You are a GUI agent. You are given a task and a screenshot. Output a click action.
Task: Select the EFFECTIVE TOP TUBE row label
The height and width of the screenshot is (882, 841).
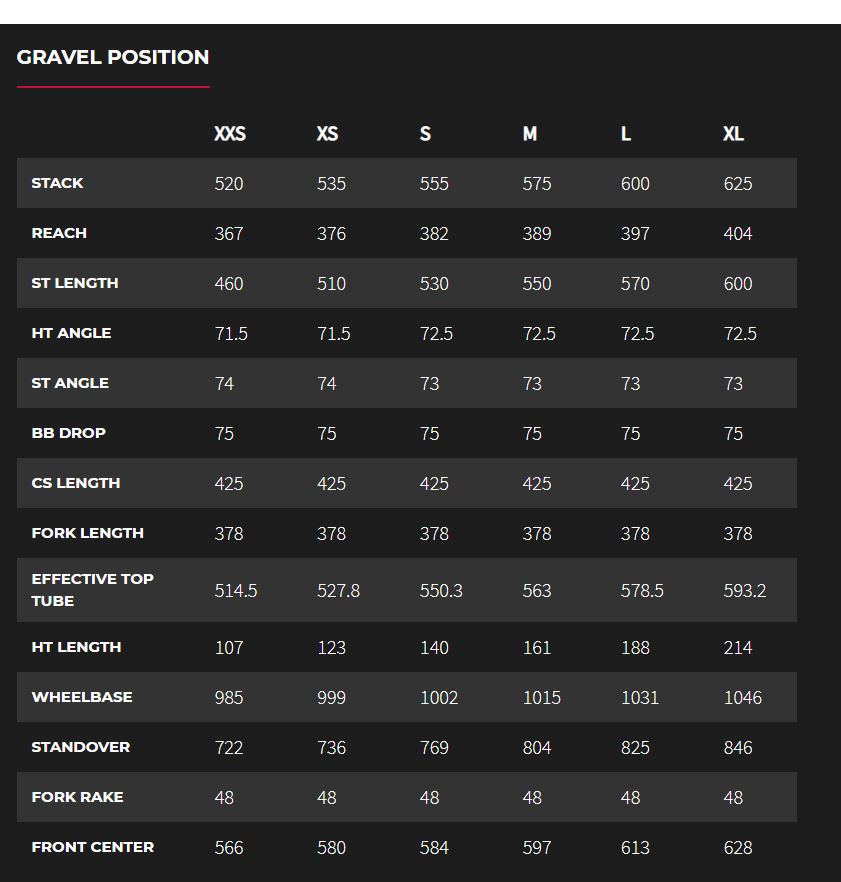tap(92, 590)
